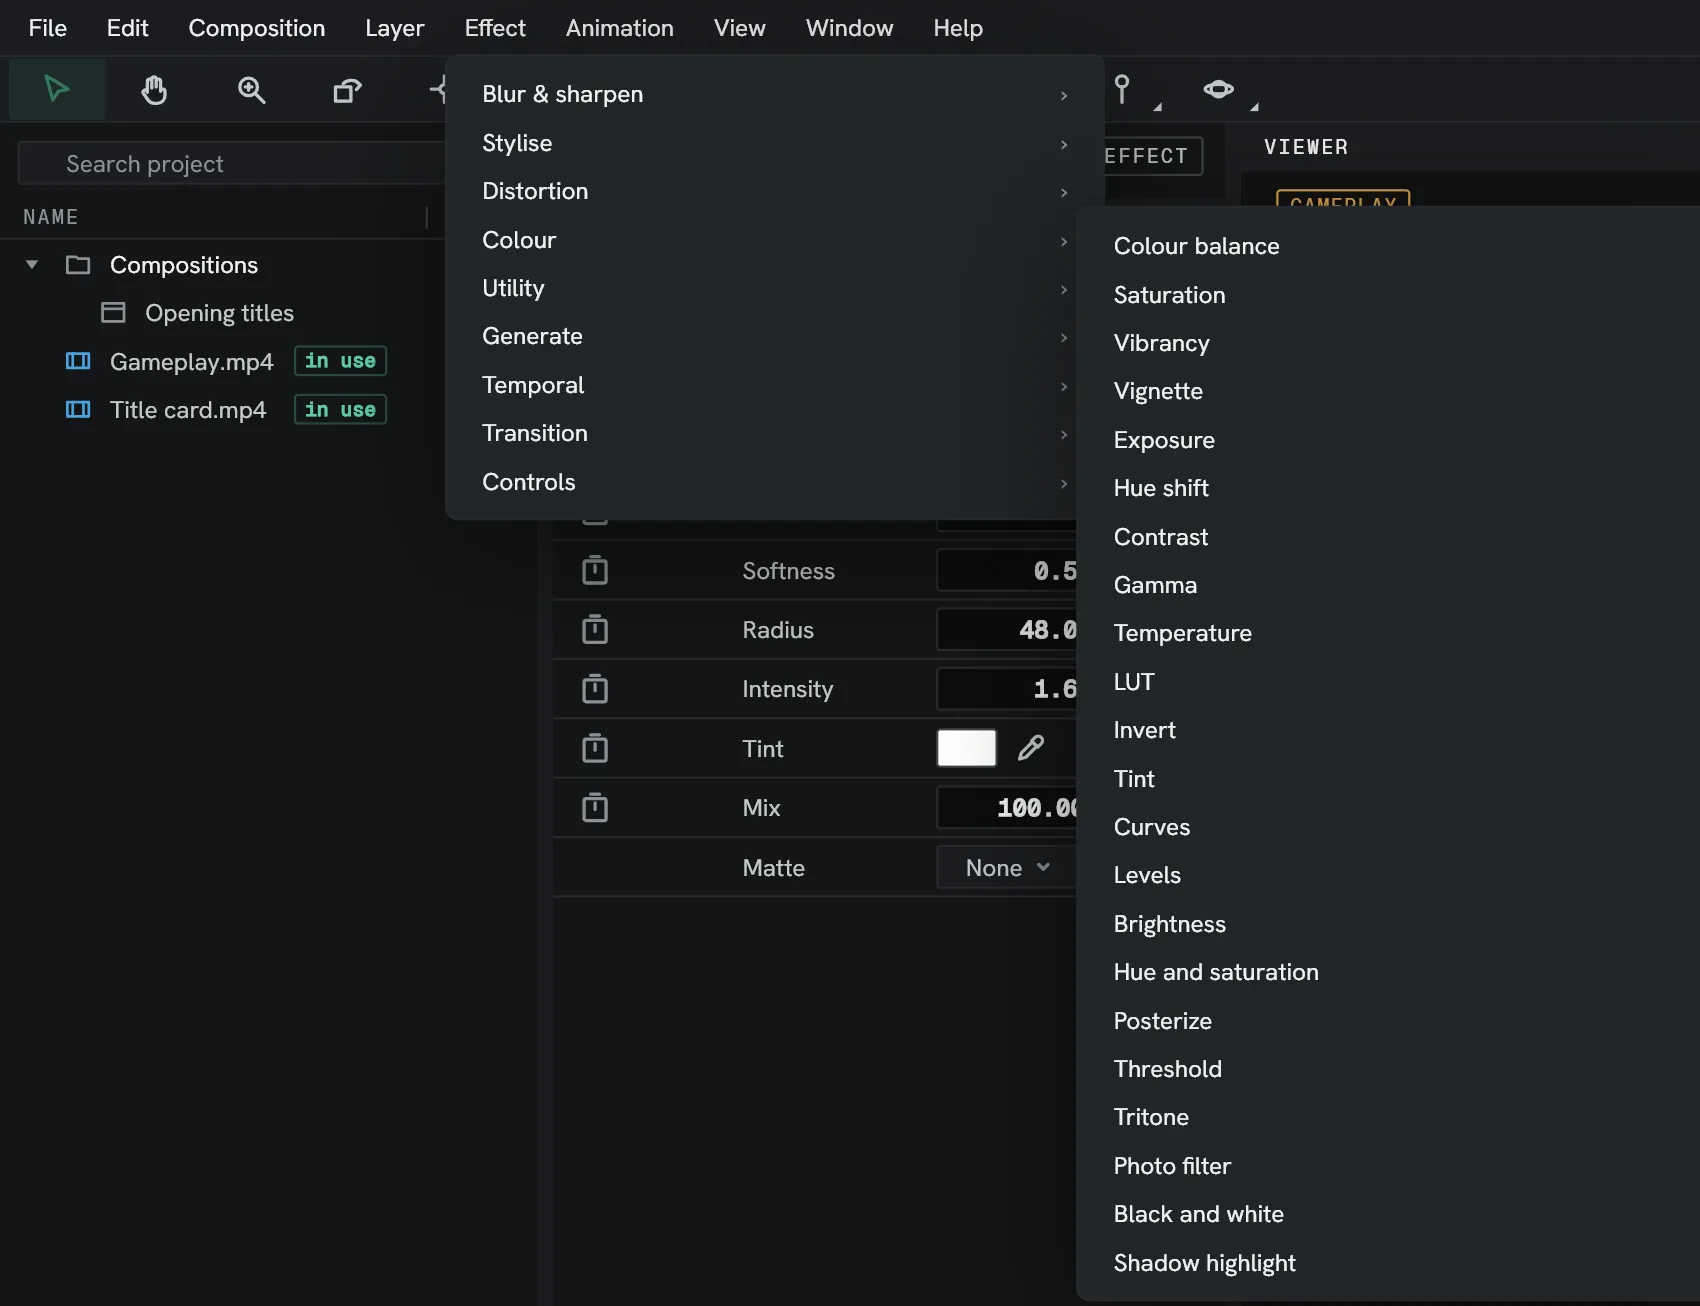
Task: Pick tint colour with eyedropper
Action: coord(1031,748)
